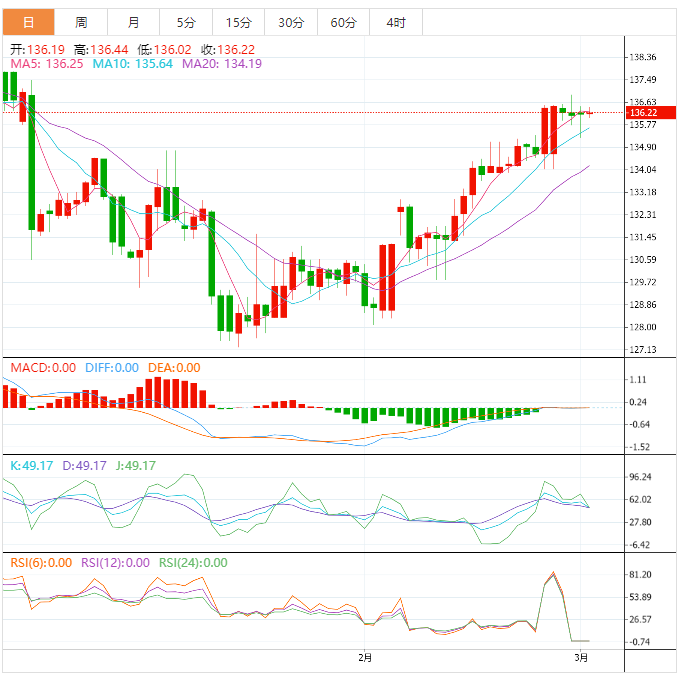Open the 月 (monthly) chart tab

point(134,22)
